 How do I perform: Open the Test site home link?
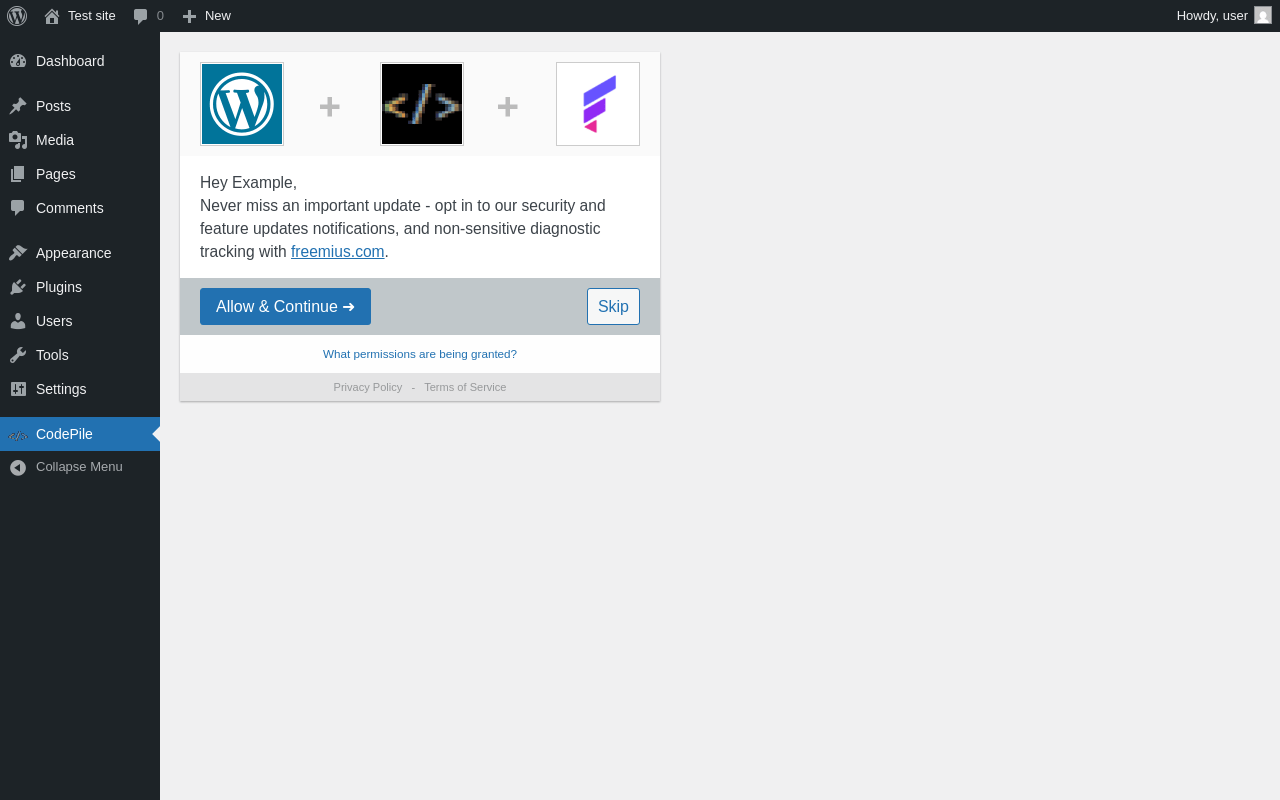(x=80, y=16)
